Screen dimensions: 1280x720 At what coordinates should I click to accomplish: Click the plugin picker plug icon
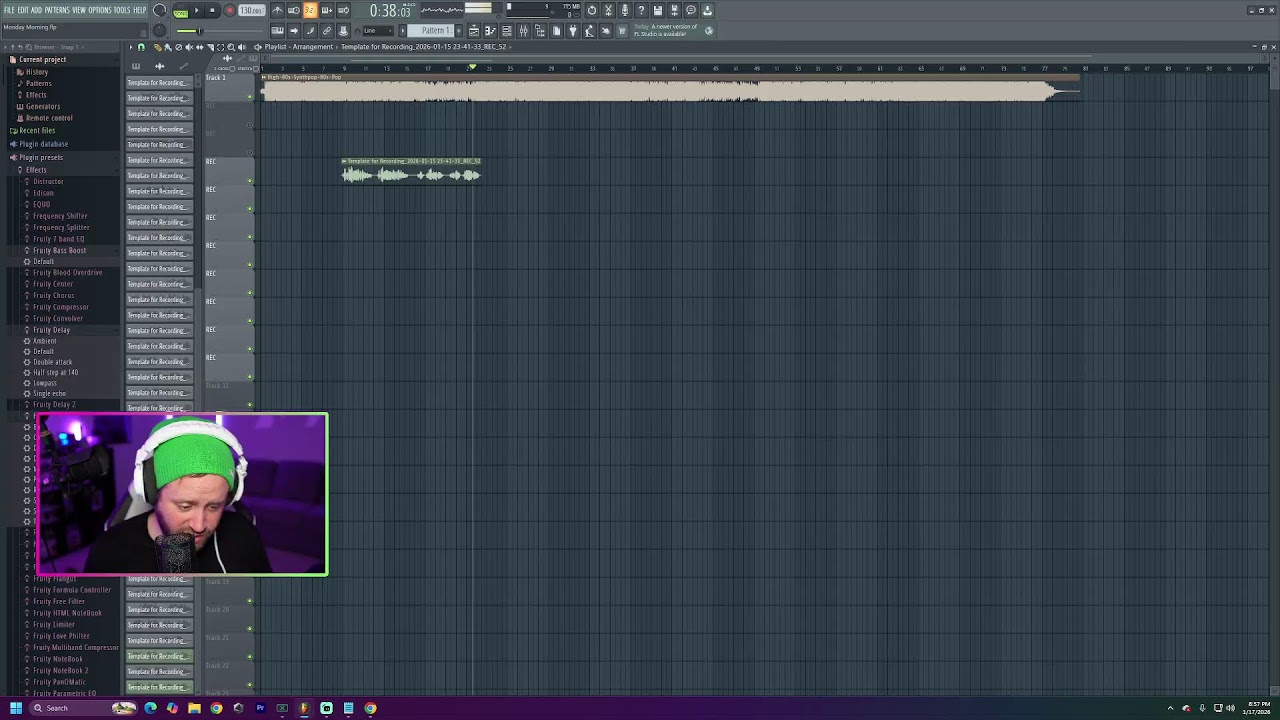tap(573, 31)
